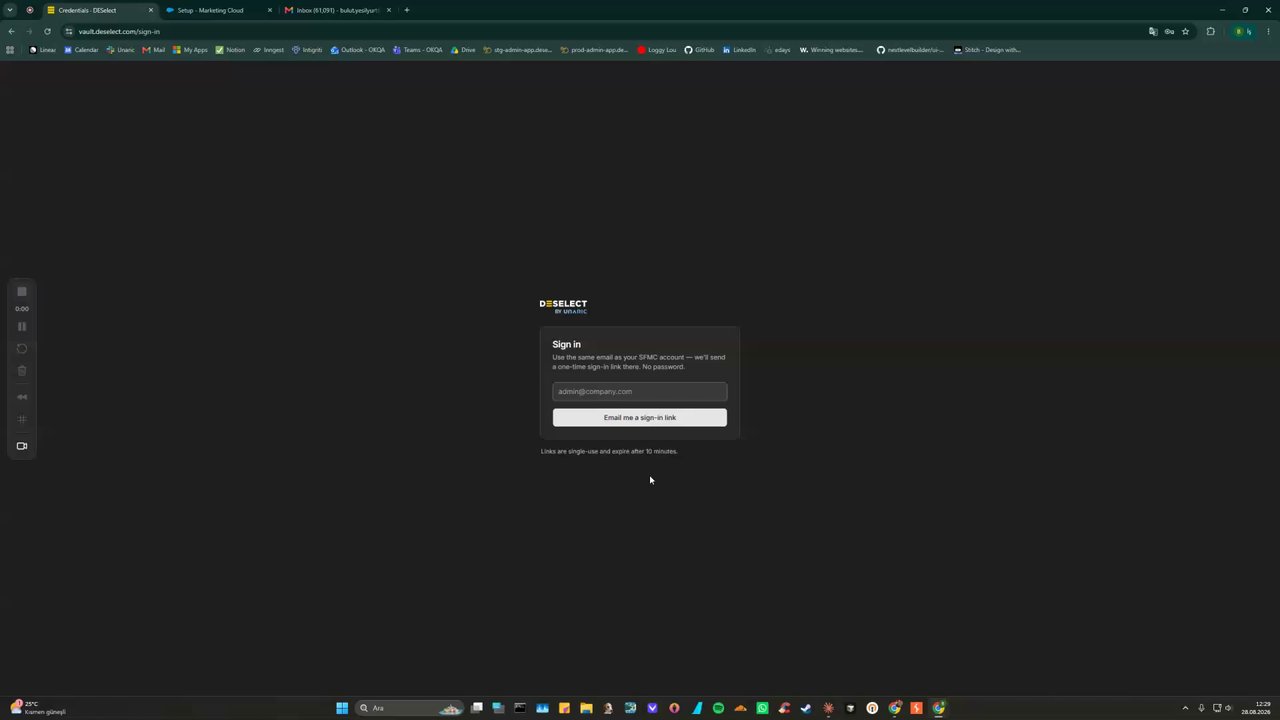
Task: Open File Explorer from the taskbar
Action: click(x=586, y=708)
